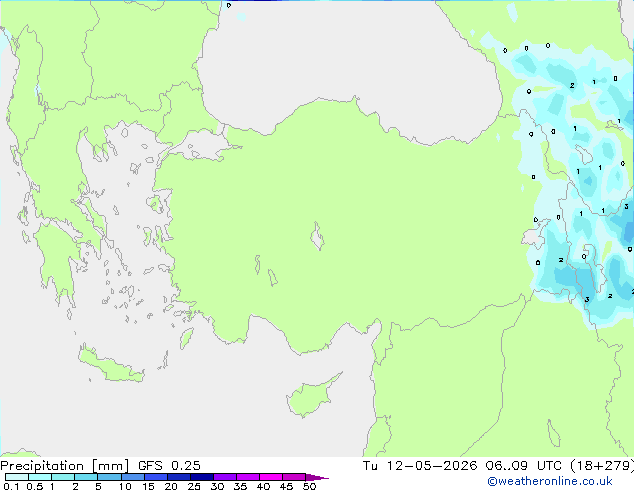The height and width of the screenshot is (490, 634).
Task: Click the "30" legend scale value
Action: coord(217,486)
